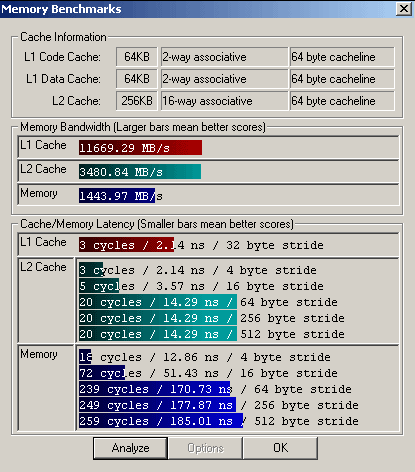Viewport: 415px width, 472px height.
Task: Click L1 Data Cache 2-way associative field
Action: coord(224,79)
